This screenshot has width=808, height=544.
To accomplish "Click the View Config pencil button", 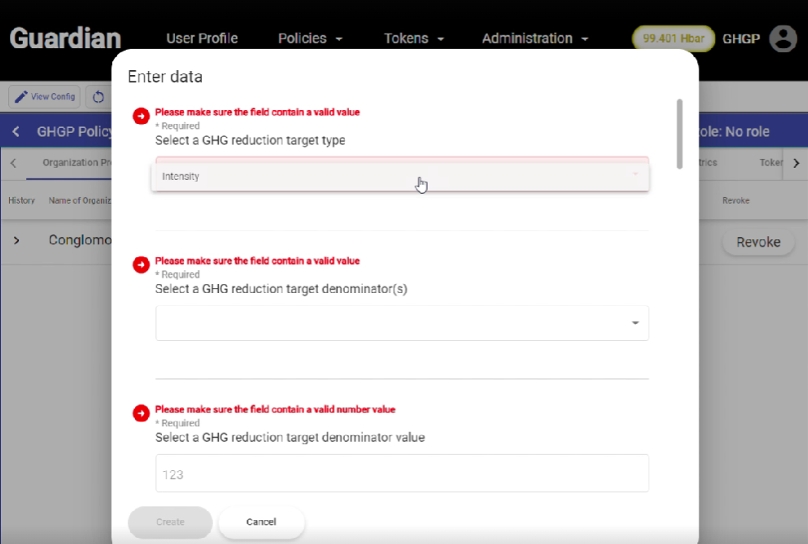I will (45, 97).
